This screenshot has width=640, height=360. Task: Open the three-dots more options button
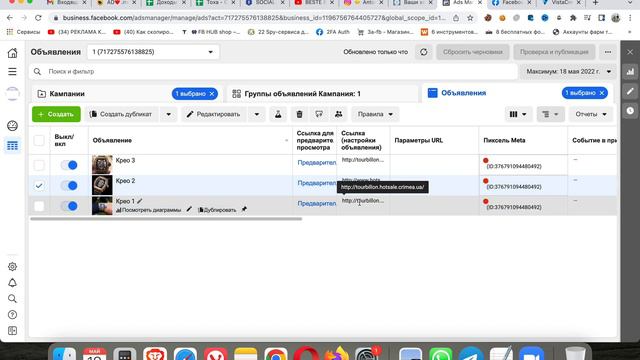tap(608, 52)
